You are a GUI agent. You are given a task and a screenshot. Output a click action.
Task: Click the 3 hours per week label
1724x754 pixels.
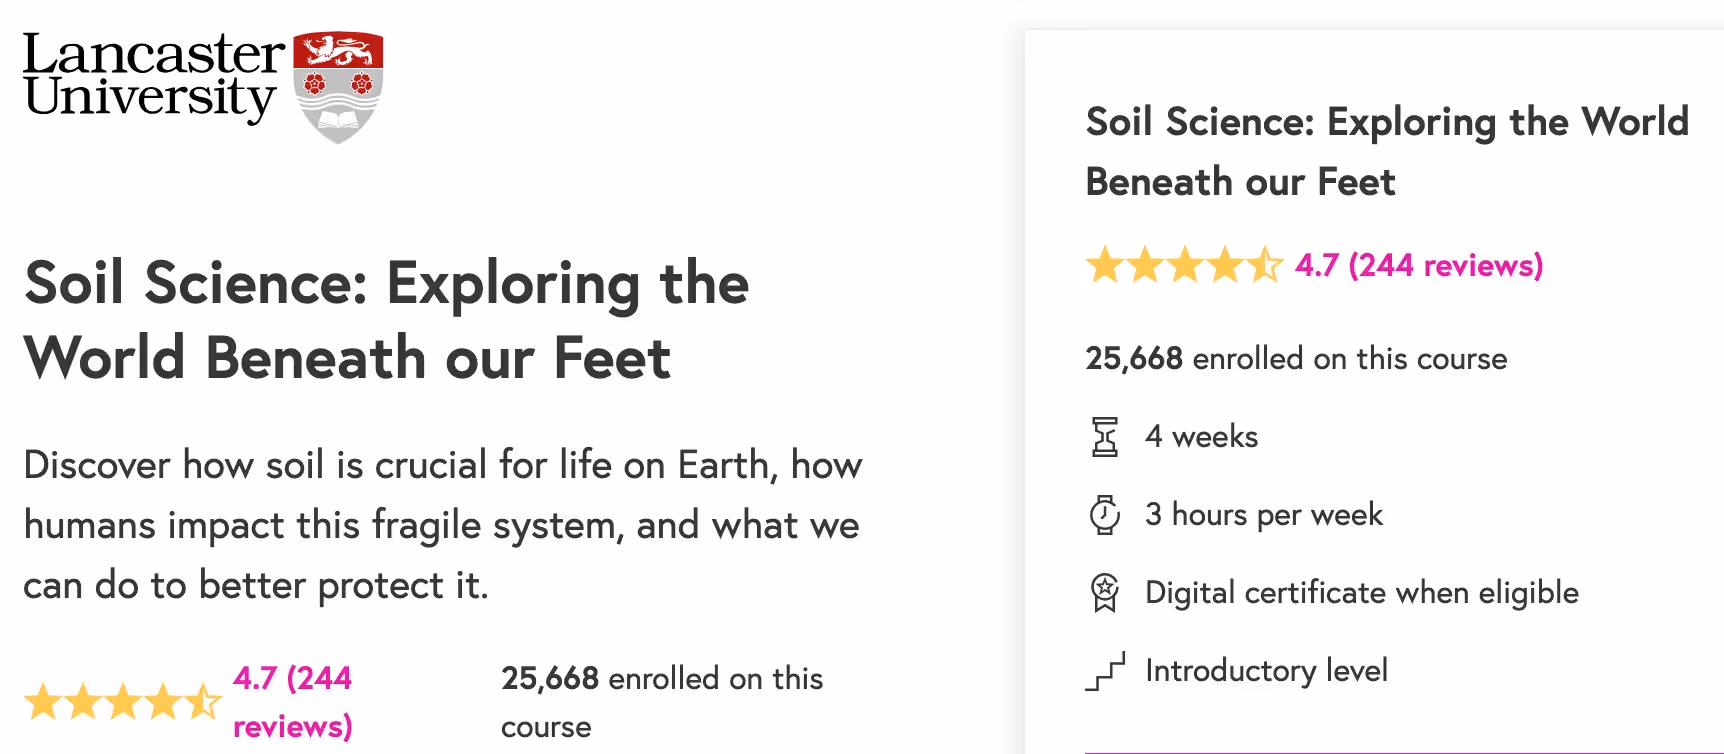click(x=1264, y=515)
